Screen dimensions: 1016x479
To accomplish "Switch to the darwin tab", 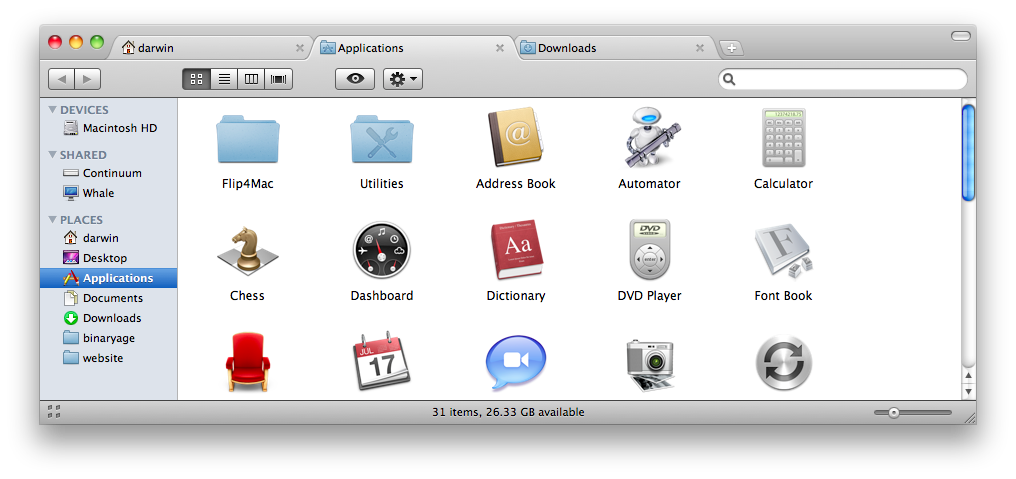I will pos(211,48).
